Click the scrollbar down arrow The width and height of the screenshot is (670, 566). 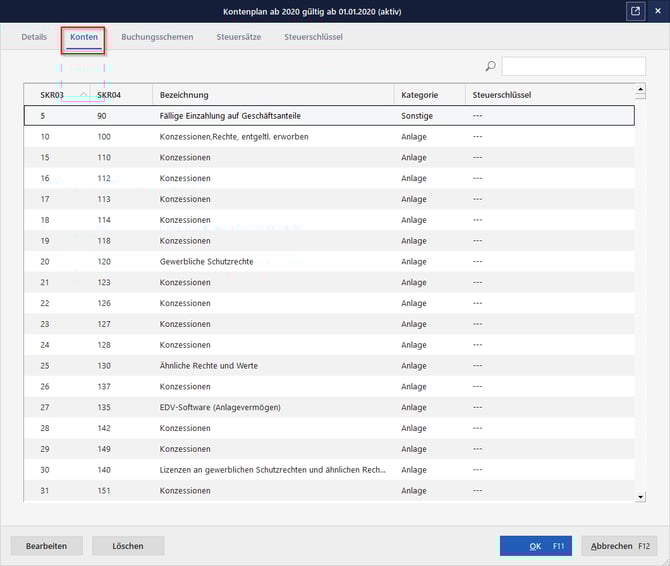(x=640, y=497)
